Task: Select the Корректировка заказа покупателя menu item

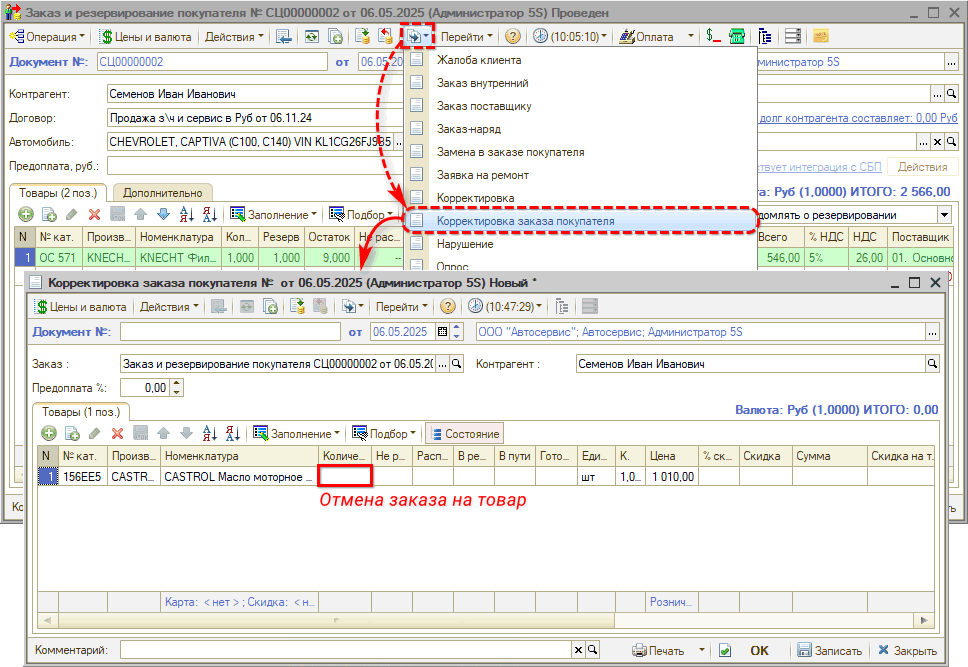Action: (x=525, y=220)
